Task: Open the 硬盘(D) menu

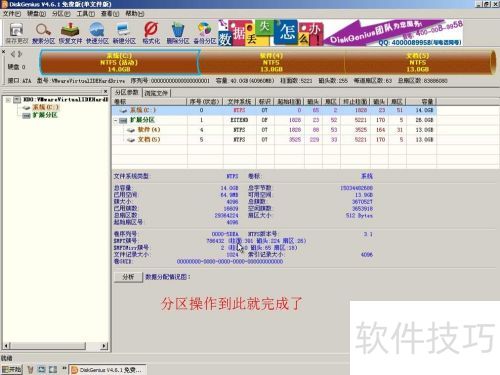Action: coord(36,14)
